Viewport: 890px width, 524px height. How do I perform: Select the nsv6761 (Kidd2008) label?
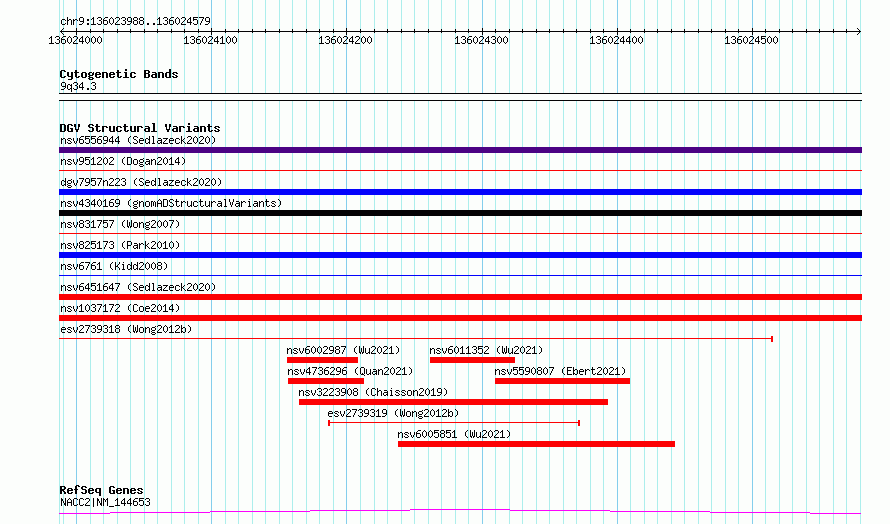[114, 266]
